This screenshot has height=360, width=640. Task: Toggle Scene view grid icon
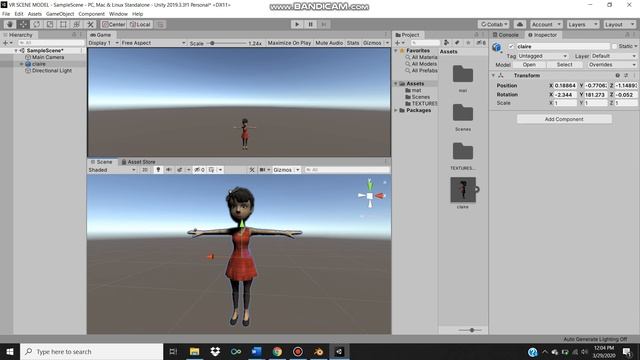point(212,170)
